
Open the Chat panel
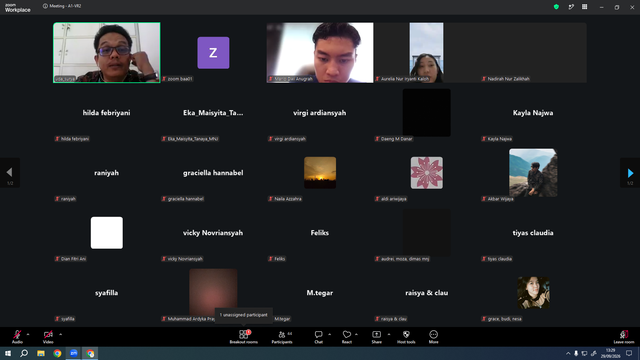pos(319,337)
